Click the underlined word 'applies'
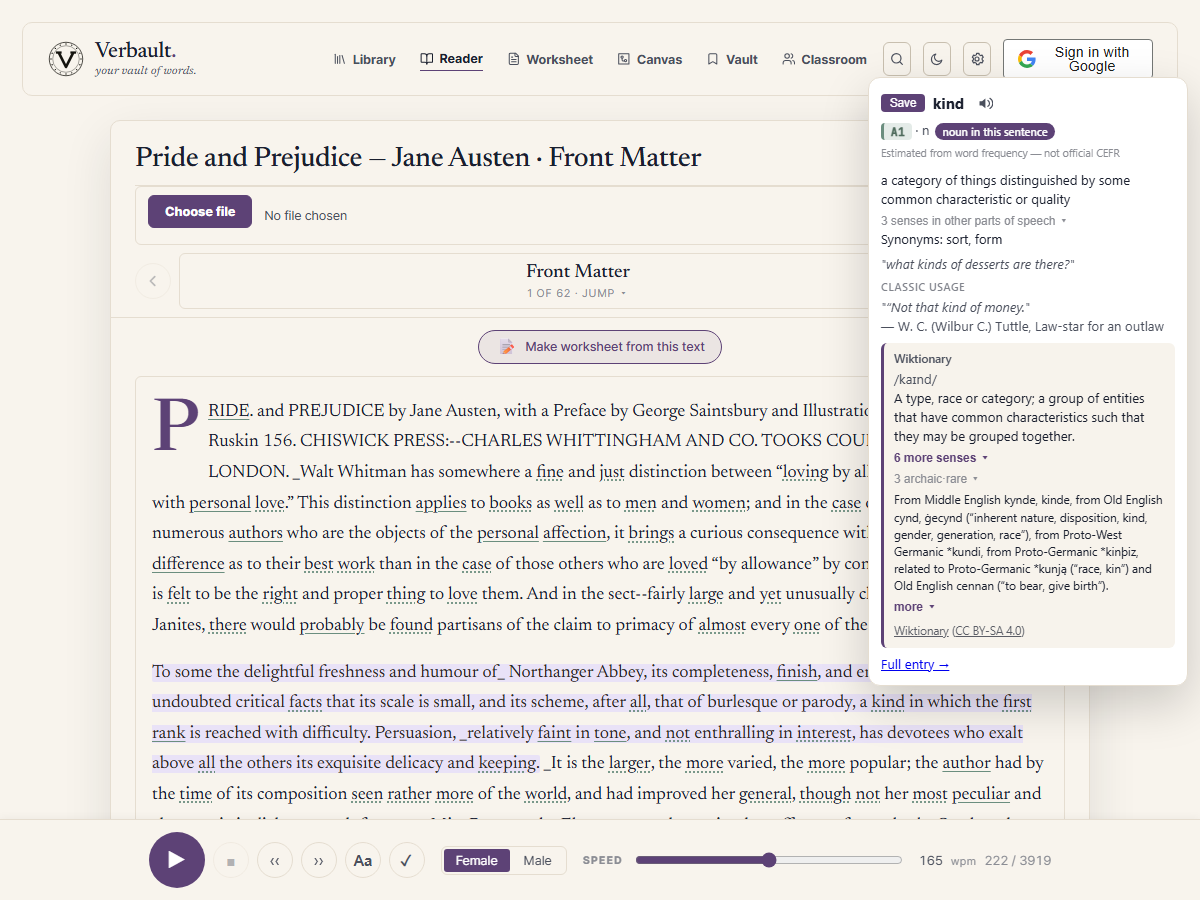The width and height of the screenshot is (1200, 900). tap(441, 502)
